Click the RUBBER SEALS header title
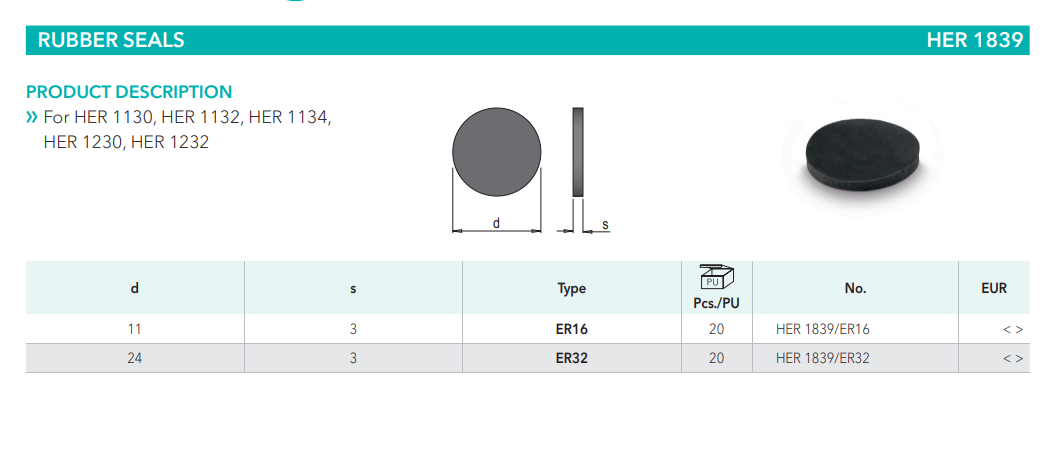 tap(111, 40)
